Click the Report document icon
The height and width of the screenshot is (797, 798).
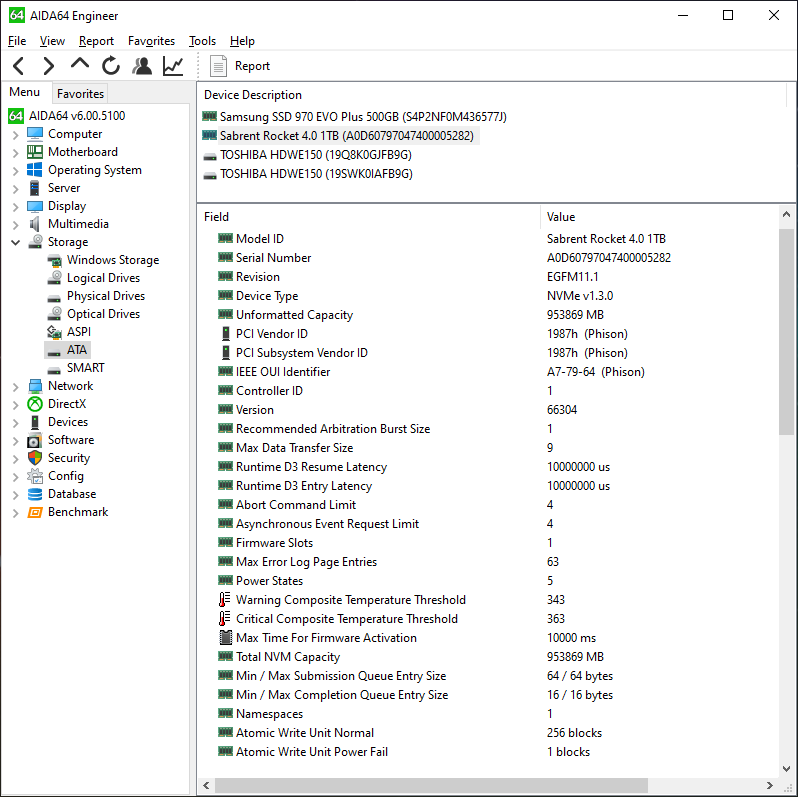[218, 66]
